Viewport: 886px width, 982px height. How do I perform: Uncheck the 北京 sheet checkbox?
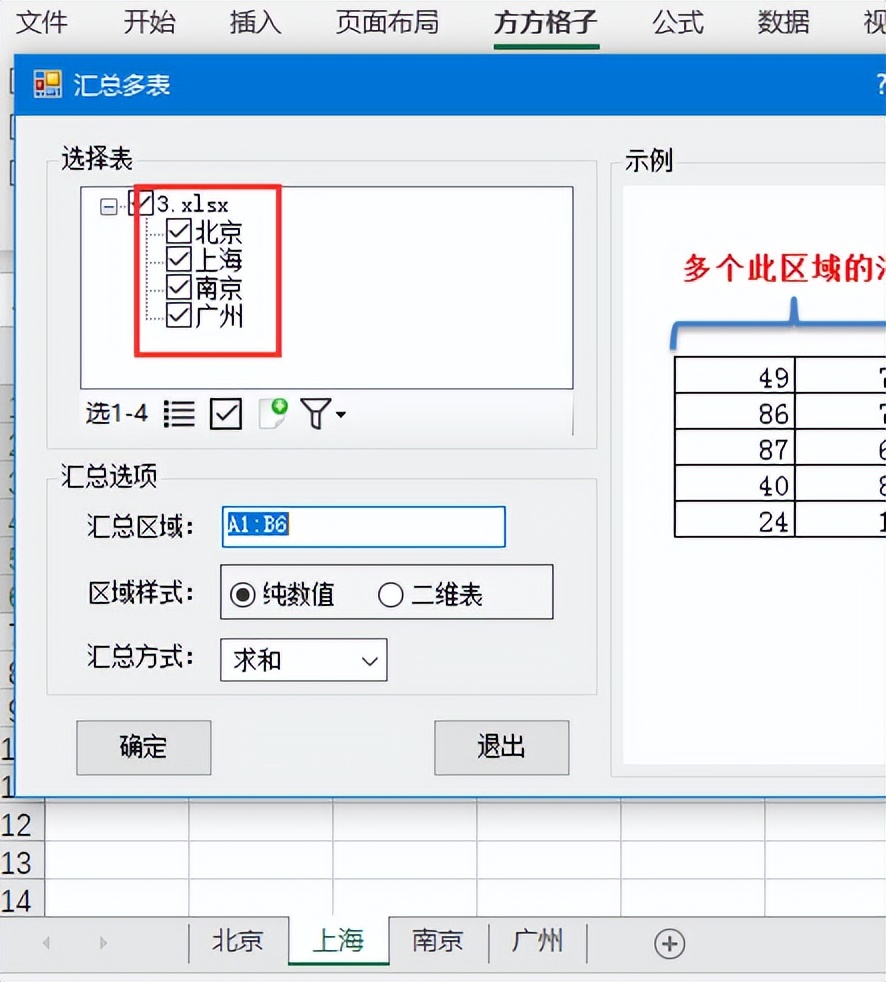tap(177, 232)
